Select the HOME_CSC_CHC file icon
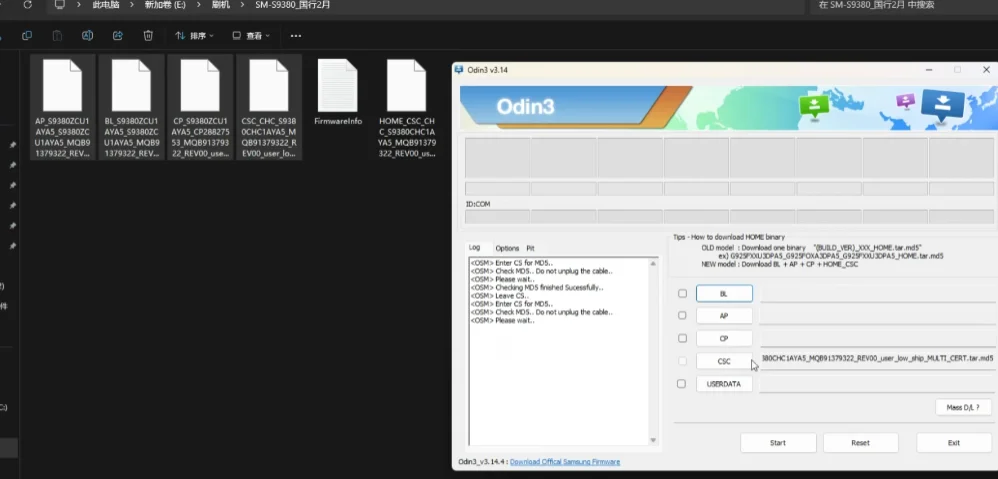This screenshot has height=479, width=998. coord(406,85)
